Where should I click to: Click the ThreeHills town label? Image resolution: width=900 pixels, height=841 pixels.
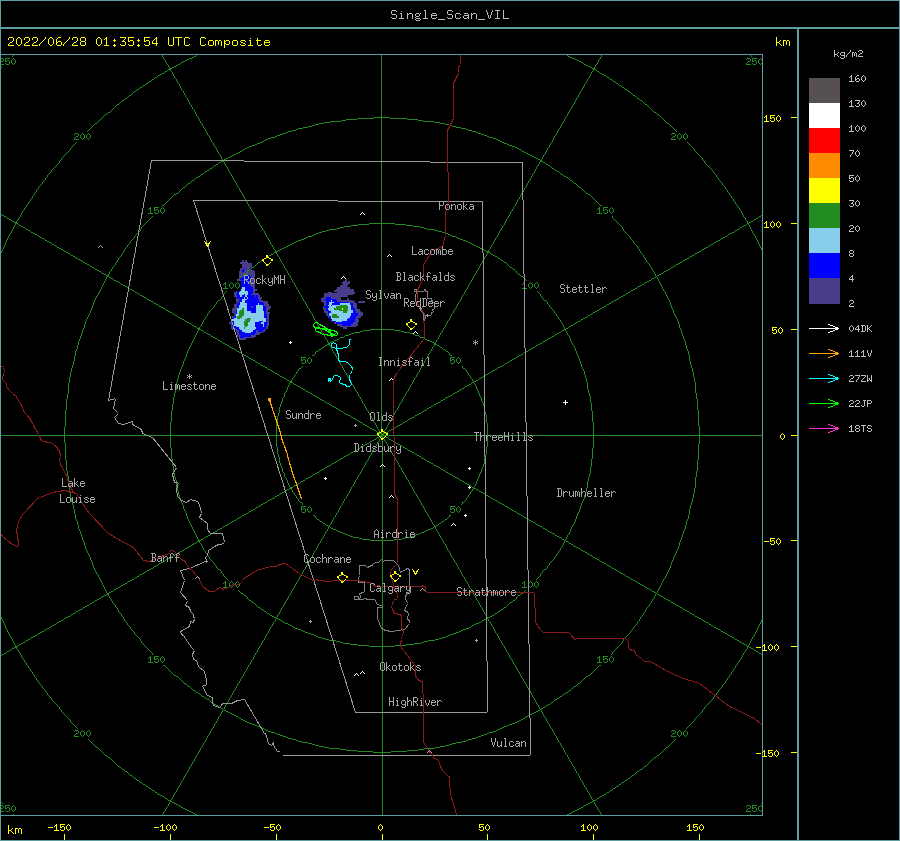pos(503,437)
